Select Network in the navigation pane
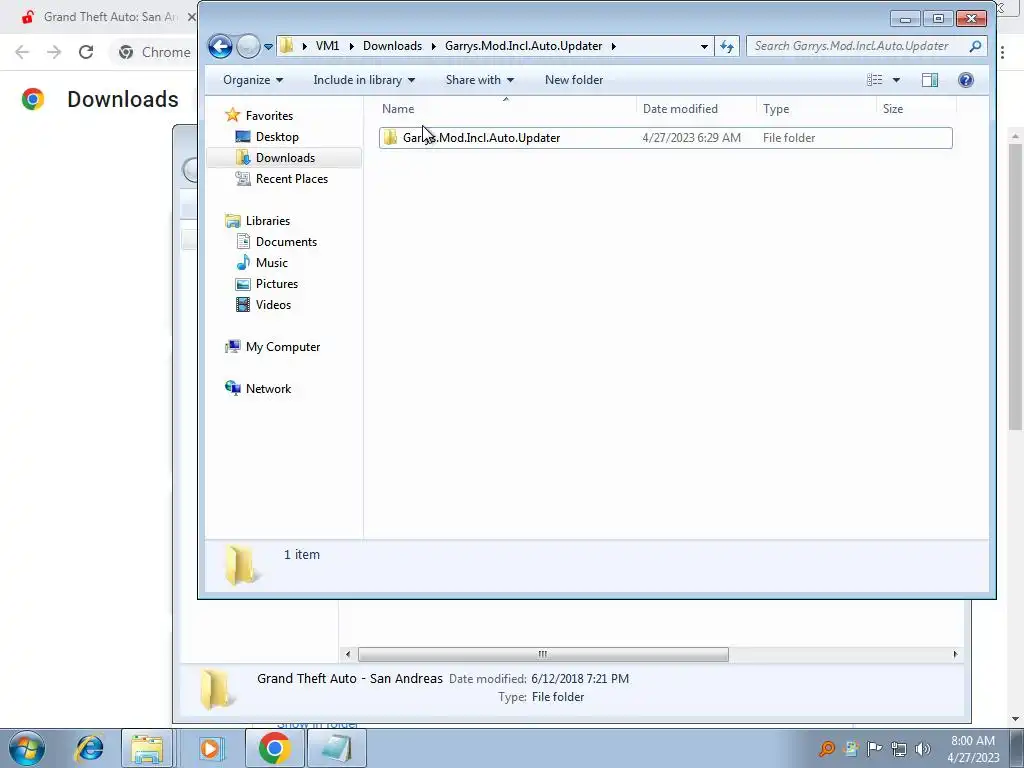Viewport: 1024px width, 768px height. click(x=268, y=389)
